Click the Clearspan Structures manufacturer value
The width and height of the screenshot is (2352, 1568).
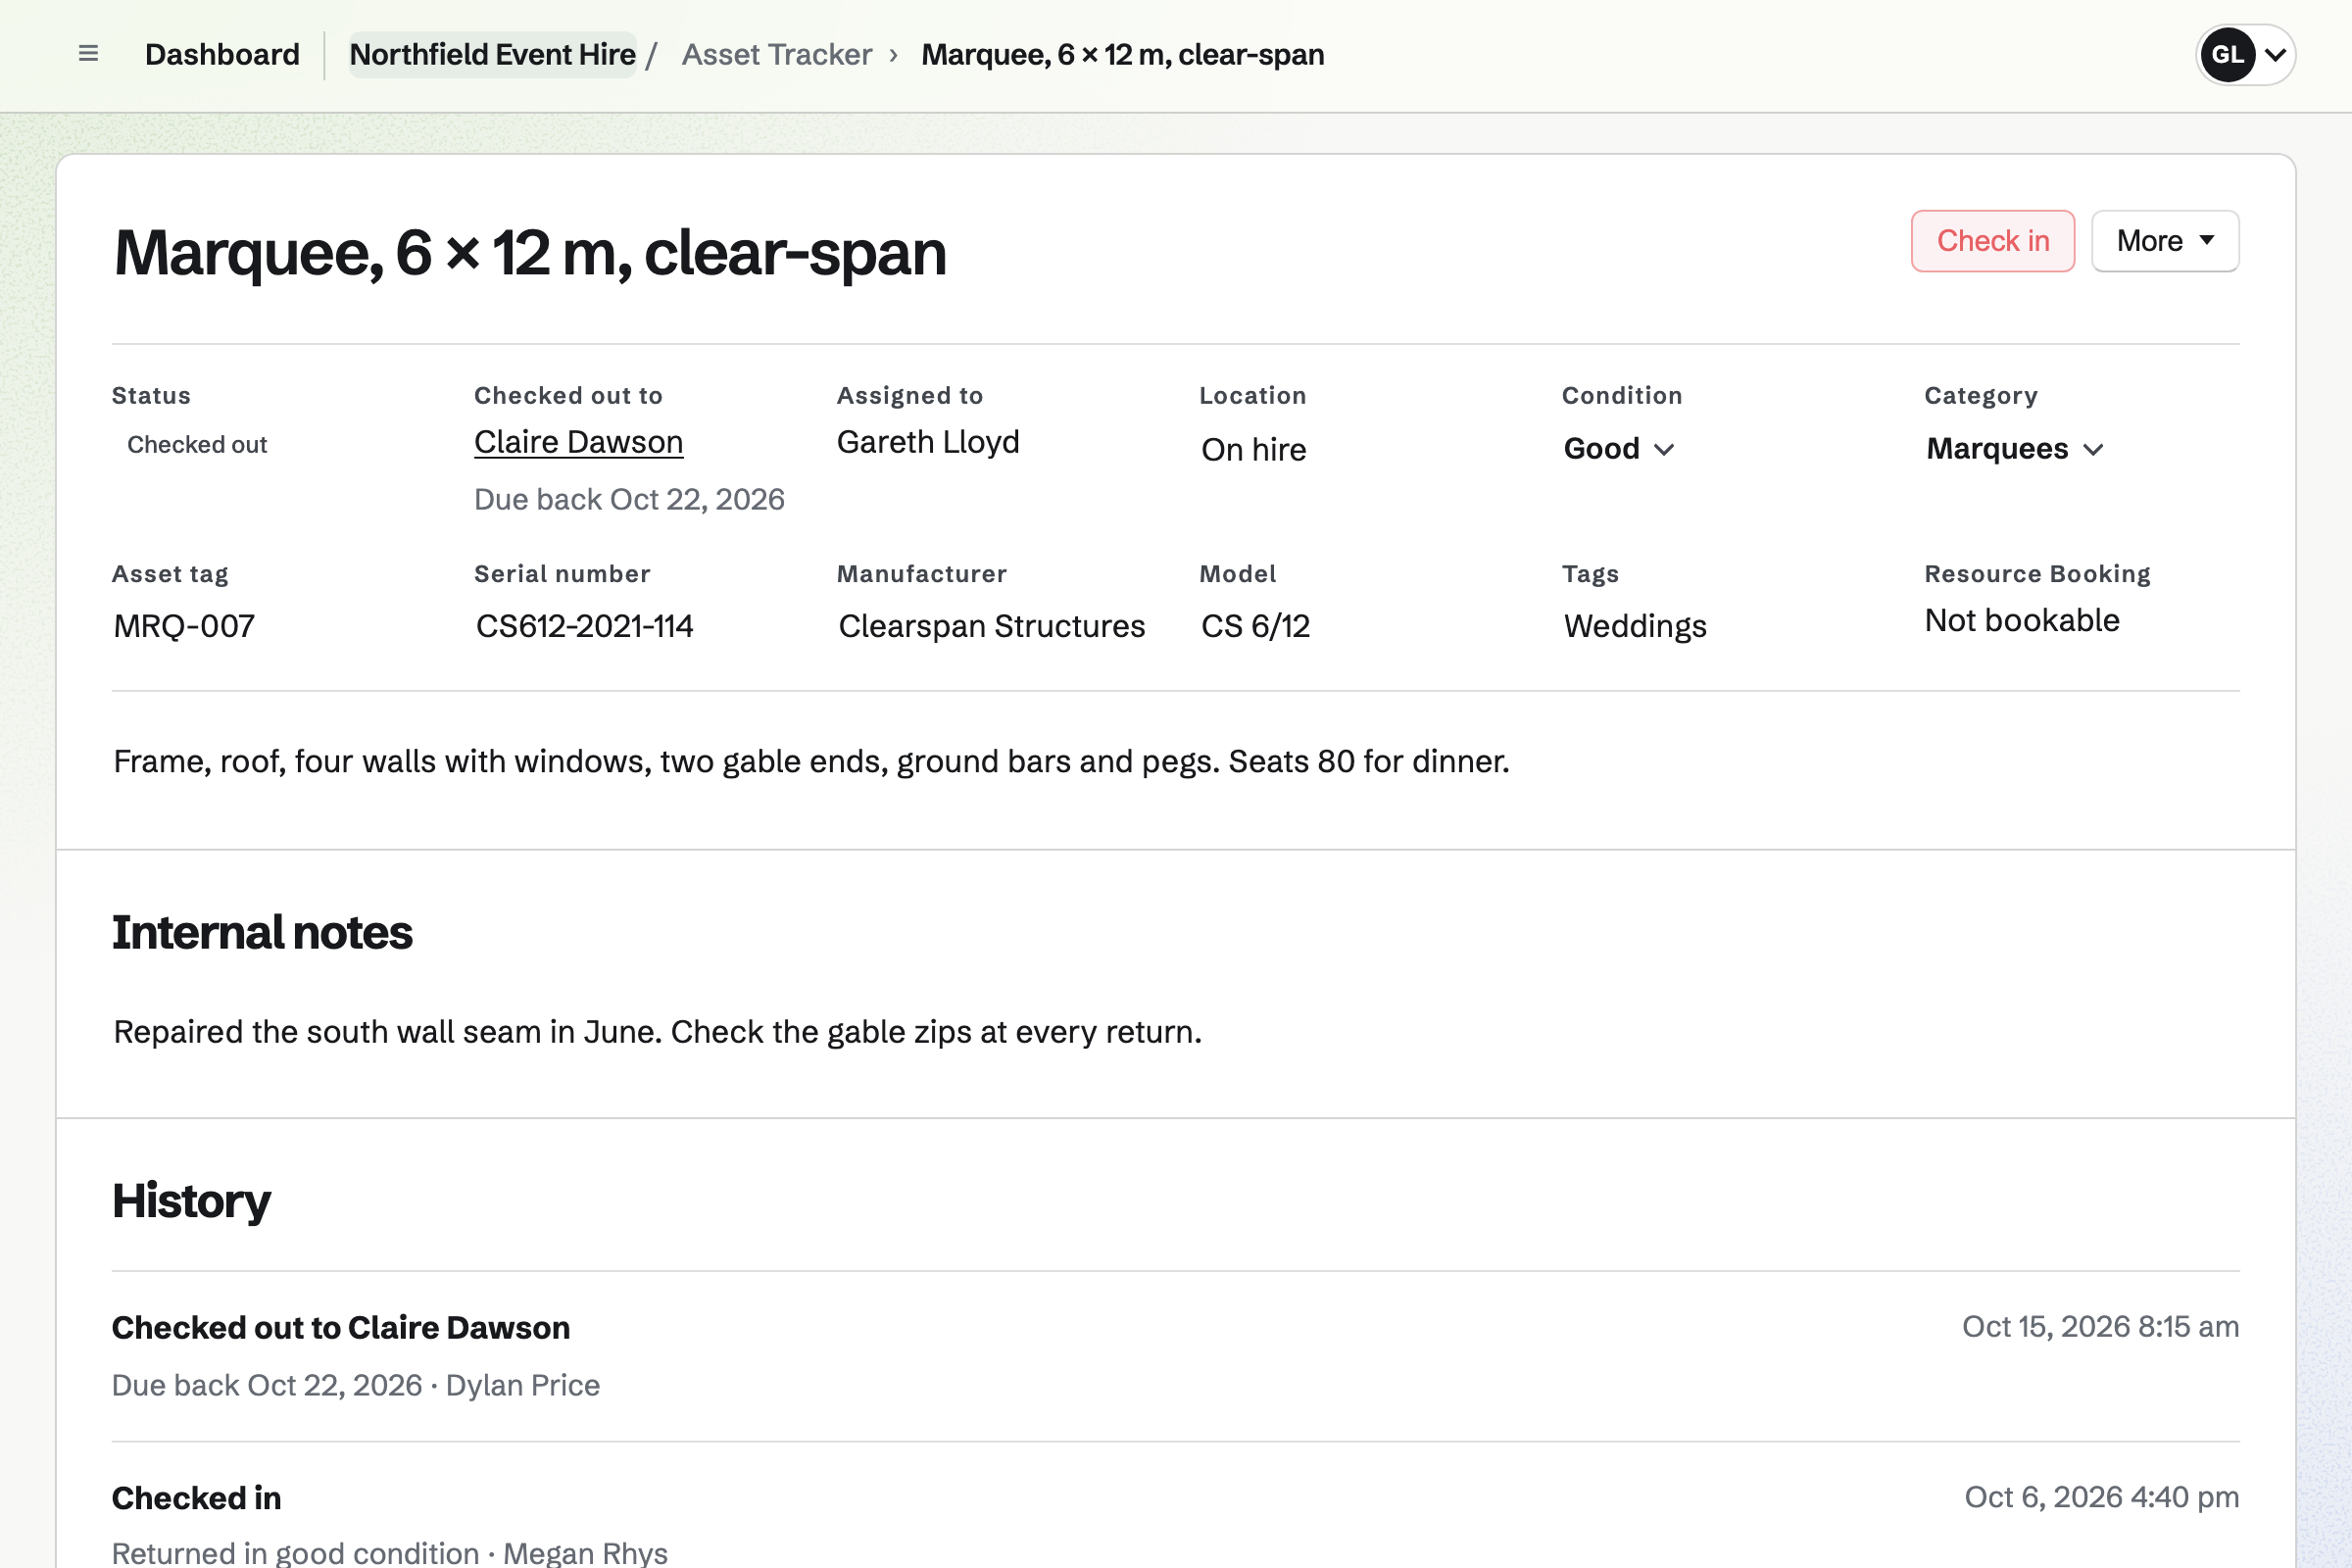pyautogui.click(x=991, y=626)
